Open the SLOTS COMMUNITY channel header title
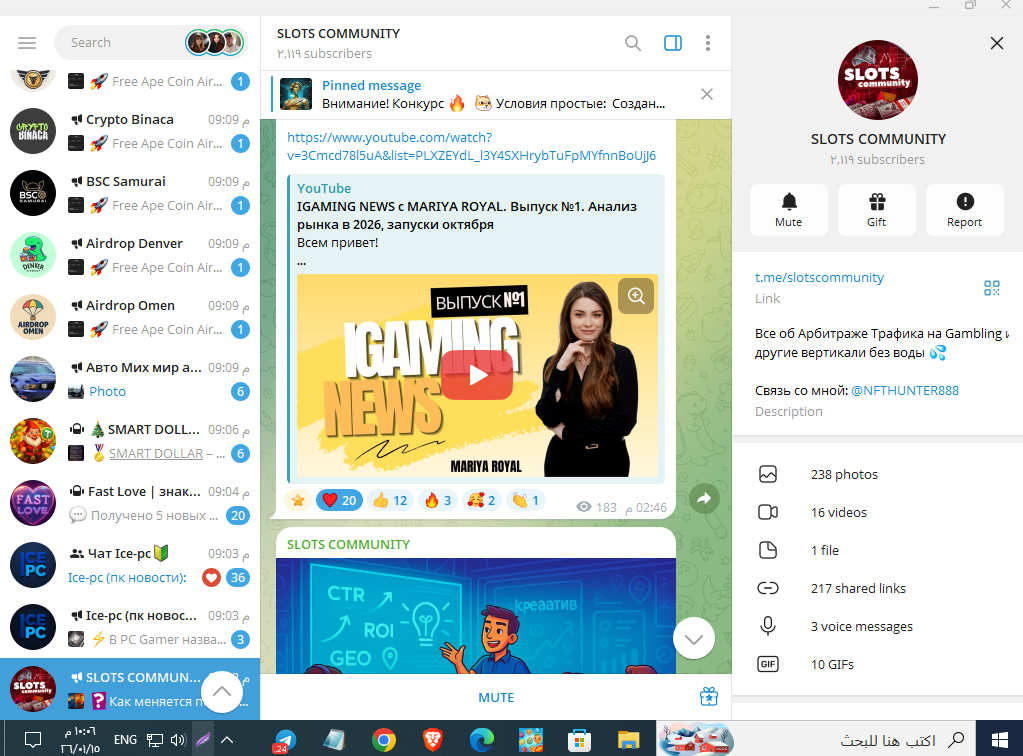Screen dimensions: 1023x756 [338, 33]
